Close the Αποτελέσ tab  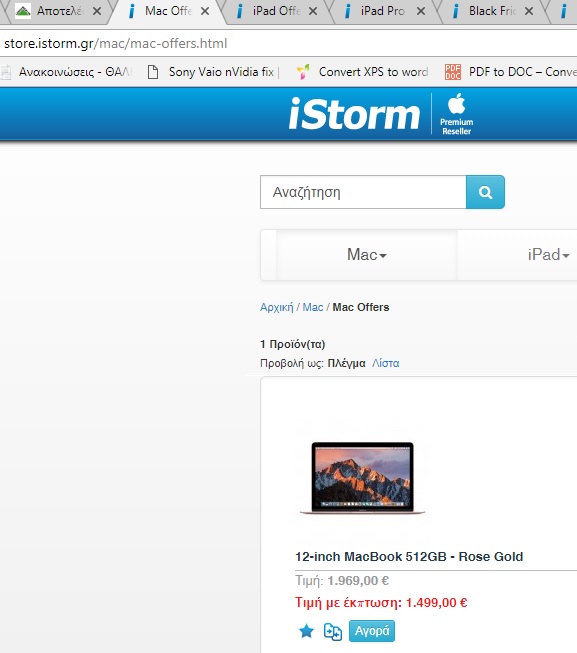click(x=97, y=11)
